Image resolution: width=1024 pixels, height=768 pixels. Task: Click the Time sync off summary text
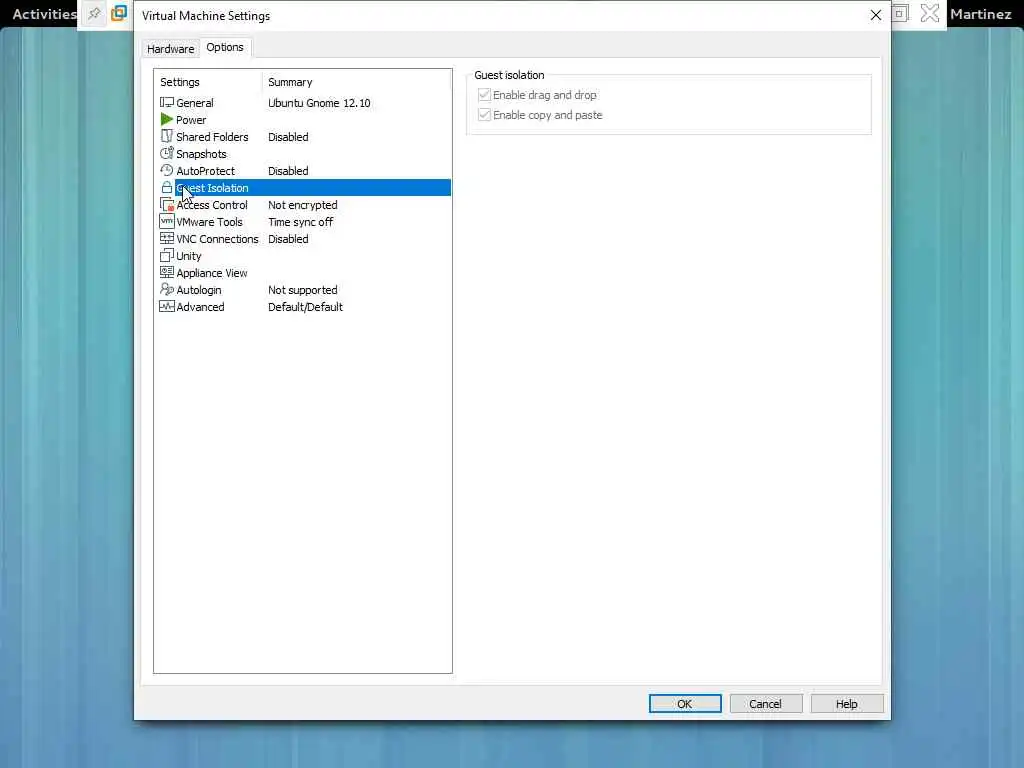(x=300, y=221)
